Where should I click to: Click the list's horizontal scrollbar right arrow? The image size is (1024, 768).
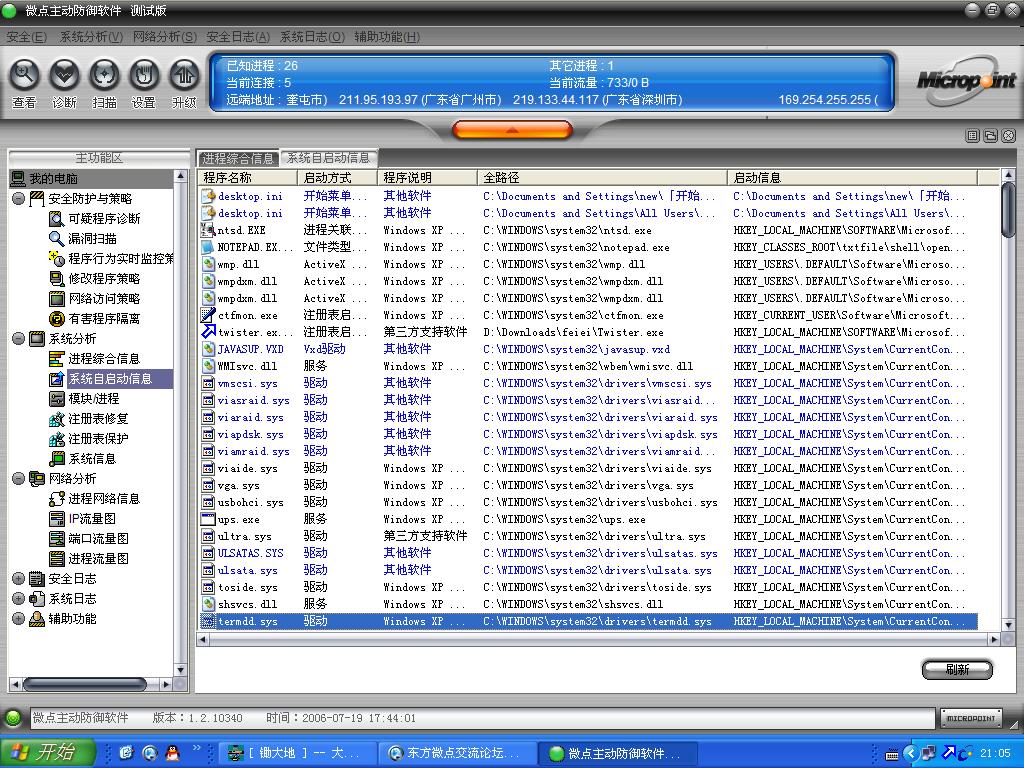[x=994, y=639]
